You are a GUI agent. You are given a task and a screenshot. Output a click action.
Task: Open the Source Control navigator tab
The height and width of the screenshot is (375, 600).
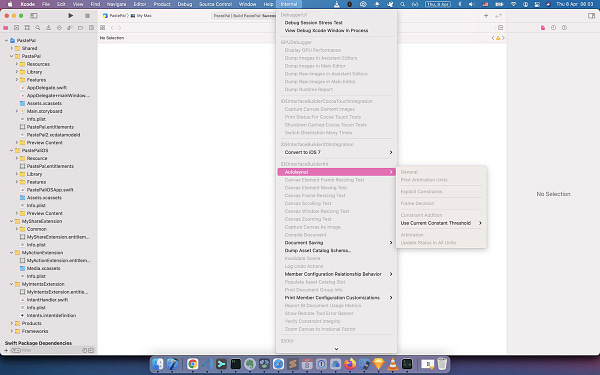tap(16, 28)
